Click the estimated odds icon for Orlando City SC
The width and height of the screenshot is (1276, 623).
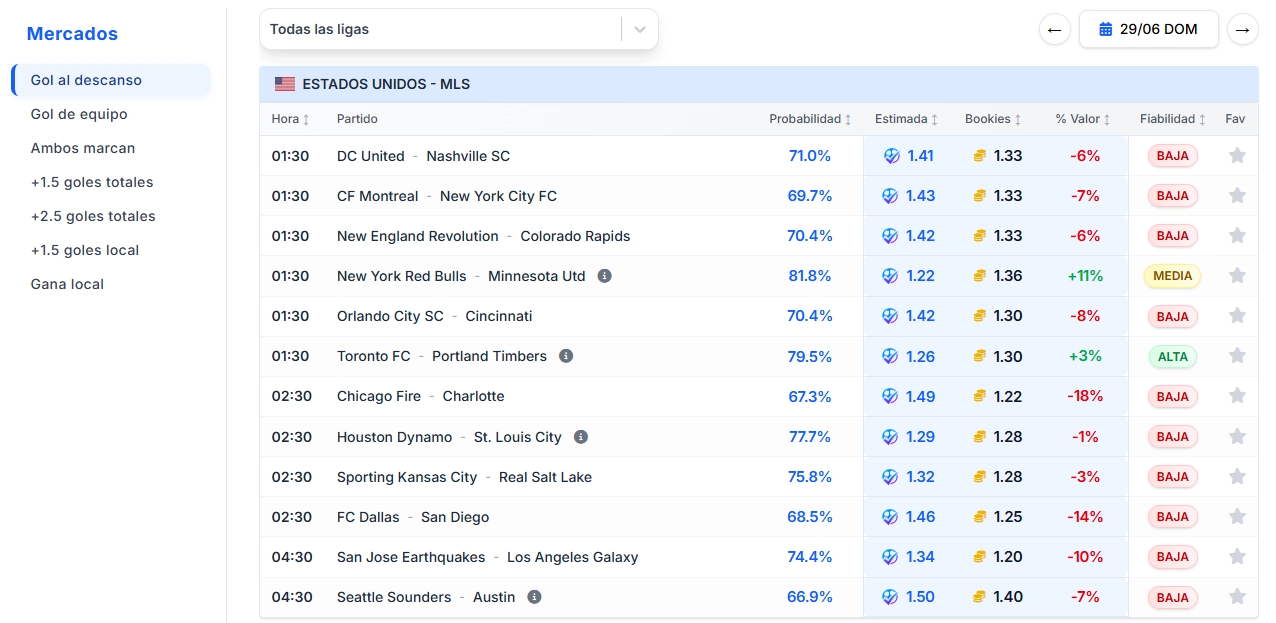click(x=890, y=316)
